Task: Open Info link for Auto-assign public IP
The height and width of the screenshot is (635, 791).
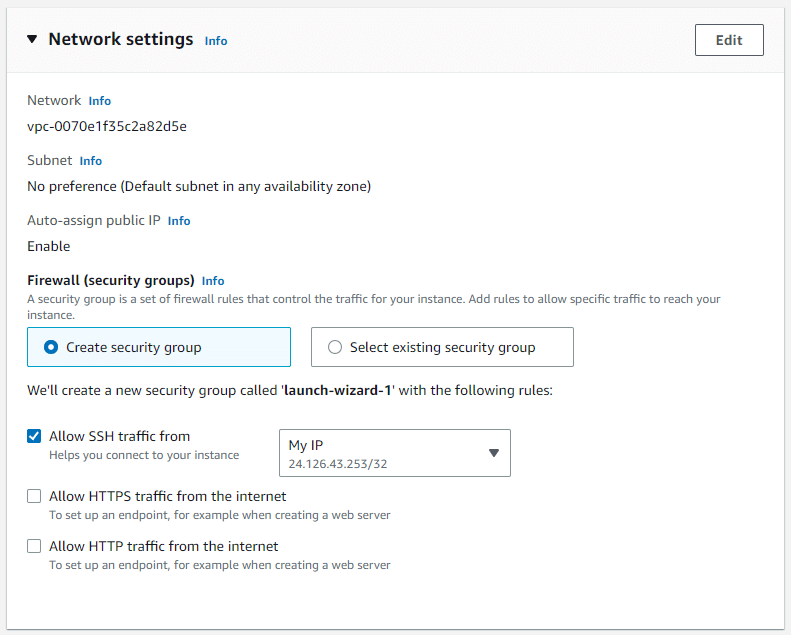Action: coord(178,221)
